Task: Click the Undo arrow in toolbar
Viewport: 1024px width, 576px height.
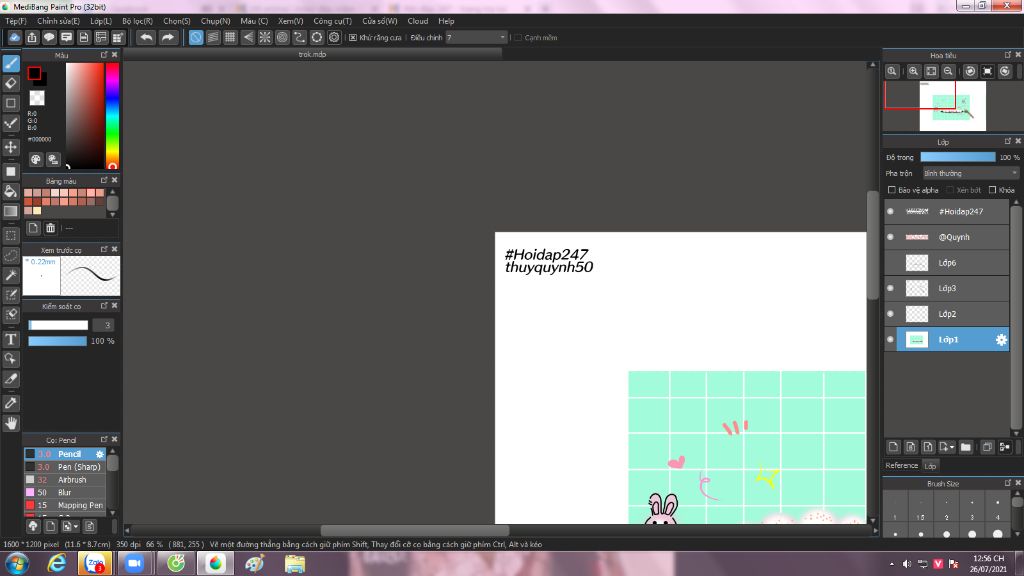Action: tap(146, 38)
